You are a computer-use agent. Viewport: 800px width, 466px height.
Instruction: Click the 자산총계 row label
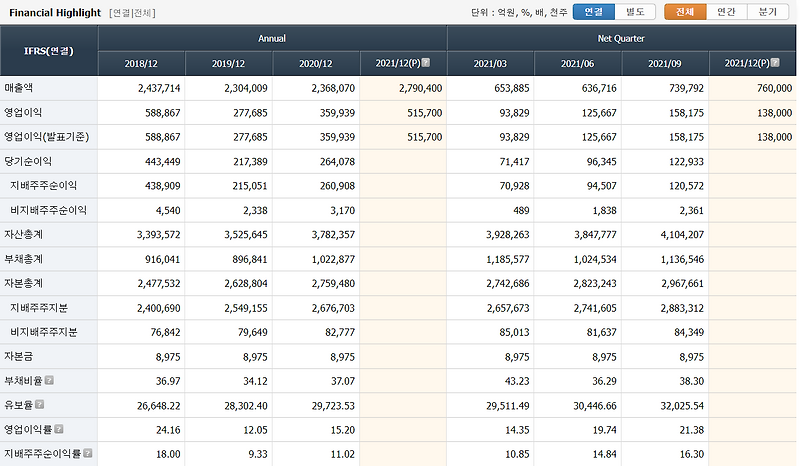23,234
